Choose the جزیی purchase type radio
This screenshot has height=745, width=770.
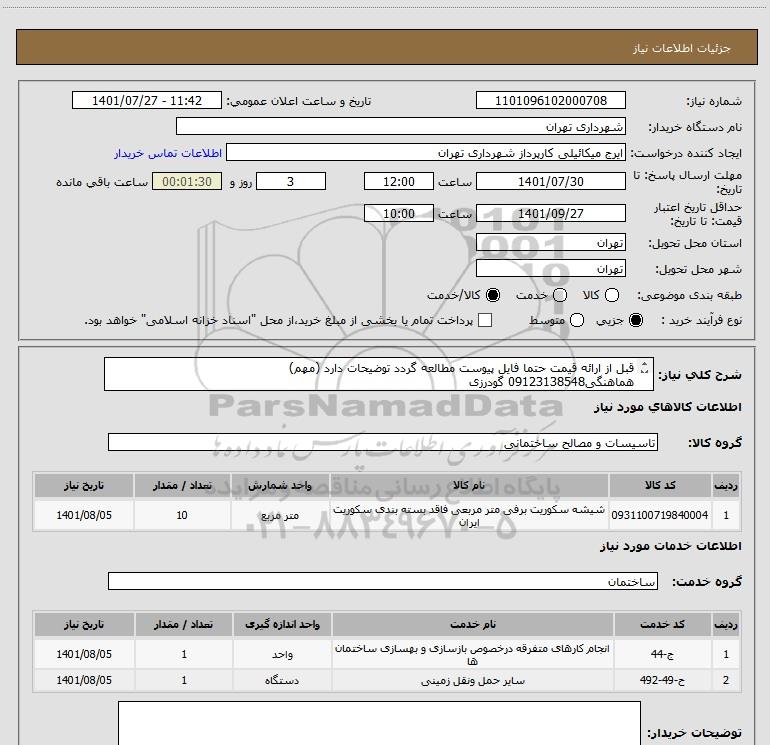click(x=636, y=320)
